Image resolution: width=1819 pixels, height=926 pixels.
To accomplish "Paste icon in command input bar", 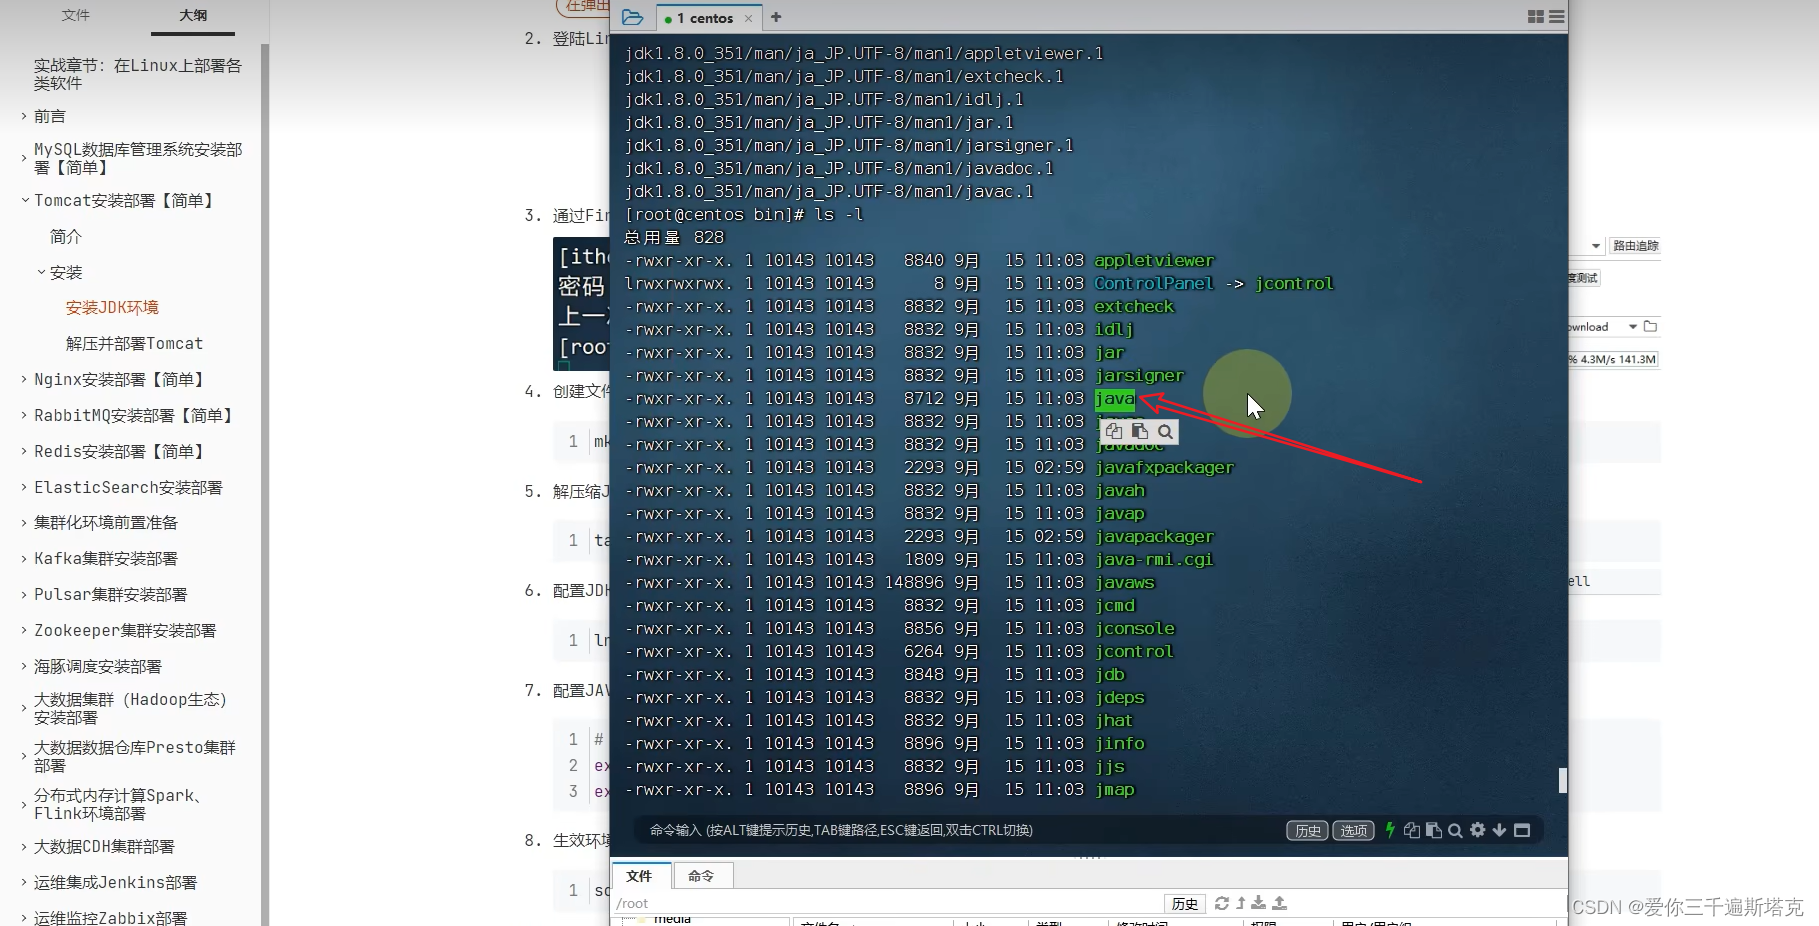I will [x=1434, y=830].
